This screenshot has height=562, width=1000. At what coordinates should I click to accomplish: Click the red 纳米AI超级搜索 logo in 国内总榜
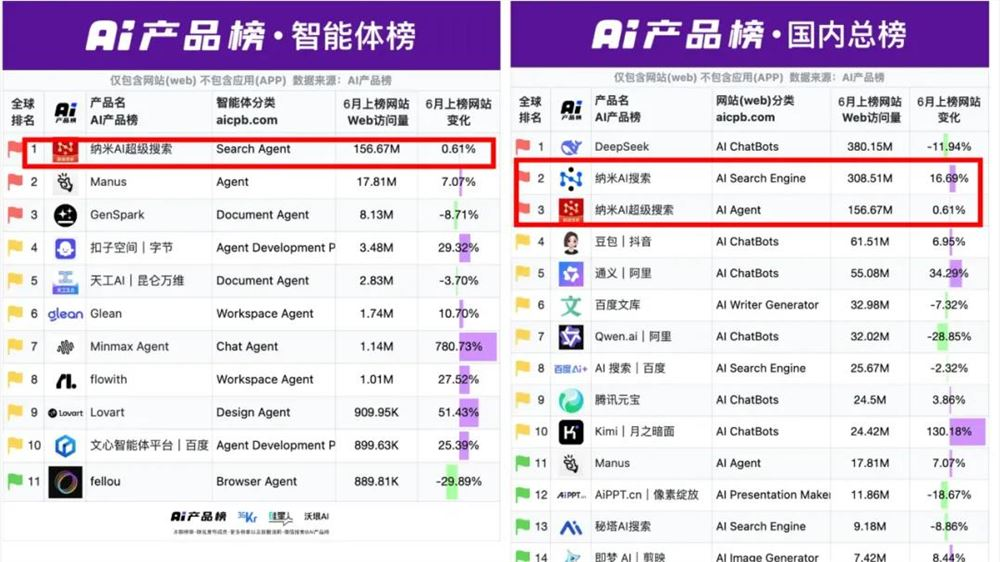pos(571,211)
